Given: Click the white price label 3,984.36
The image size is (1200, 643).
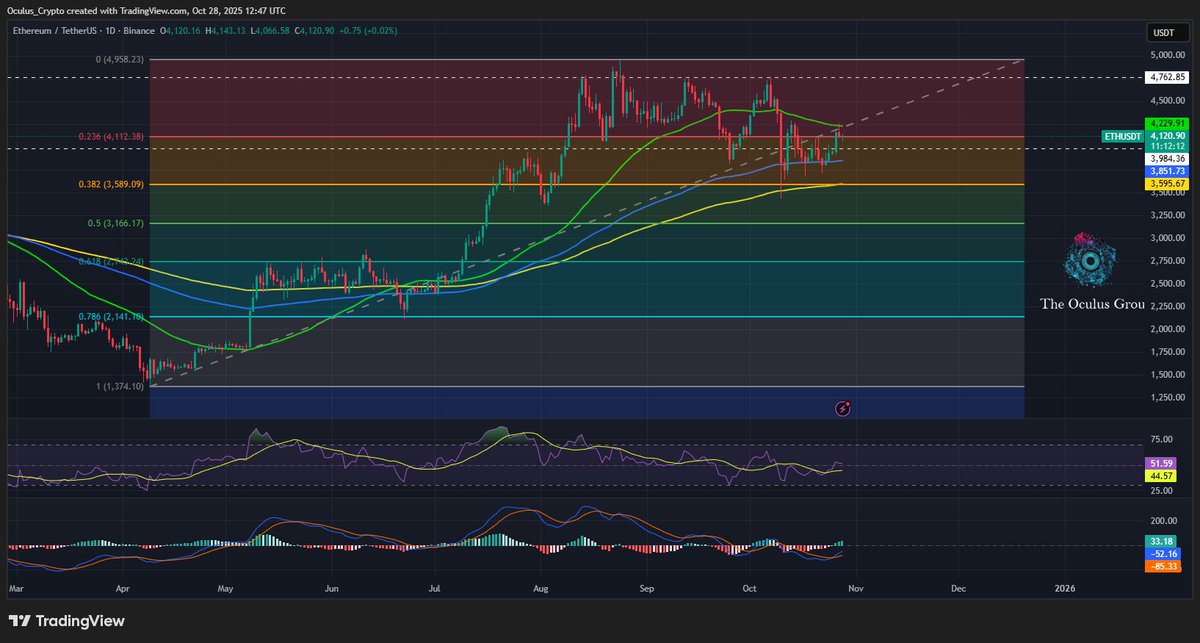Looking at the screenshot, I should (x=1168, y=158).
